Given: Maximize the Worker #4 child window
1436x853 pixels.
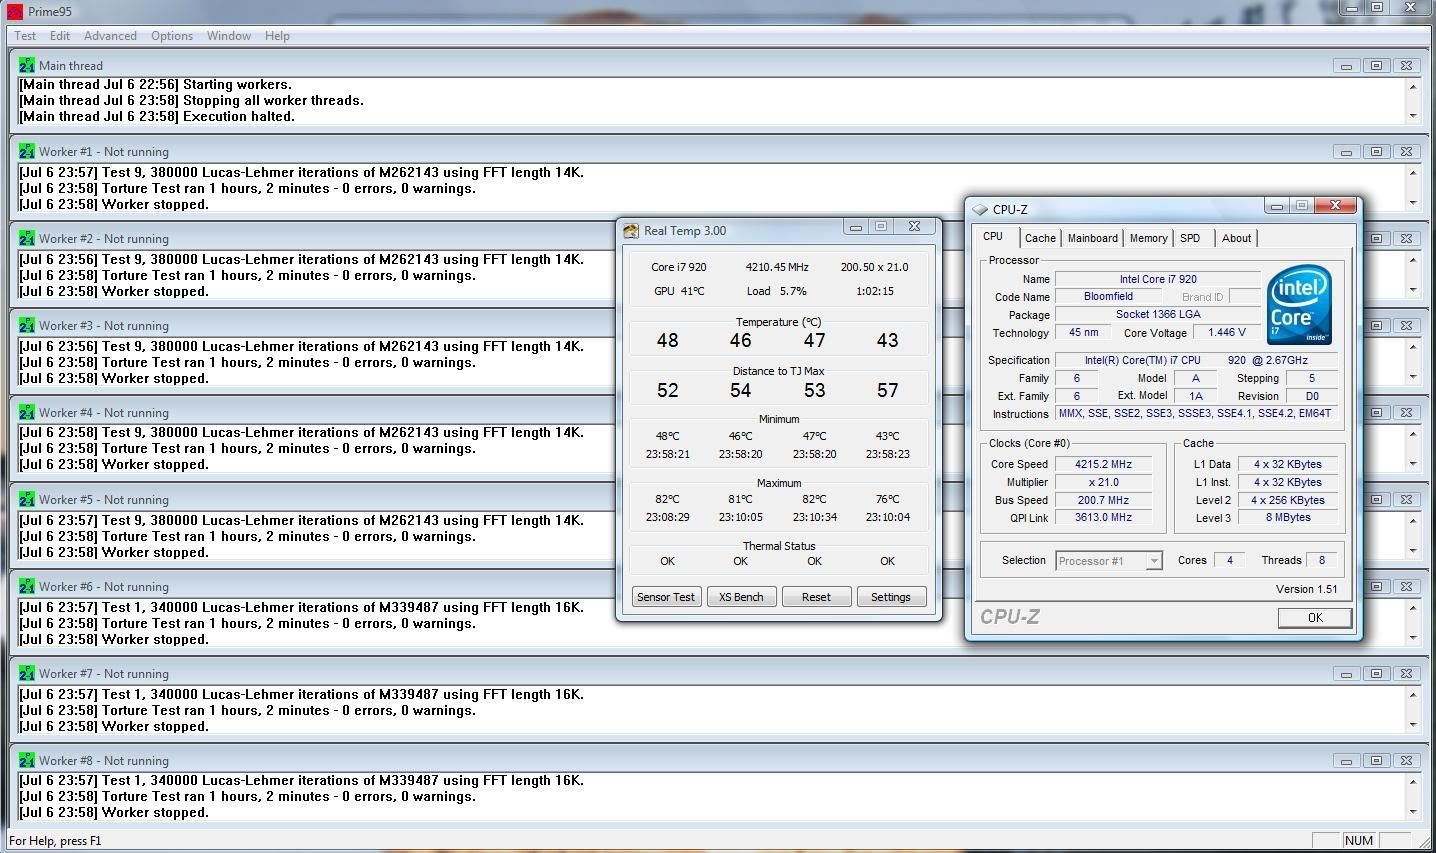Looking at the screenshot, I should [1376, 413].
